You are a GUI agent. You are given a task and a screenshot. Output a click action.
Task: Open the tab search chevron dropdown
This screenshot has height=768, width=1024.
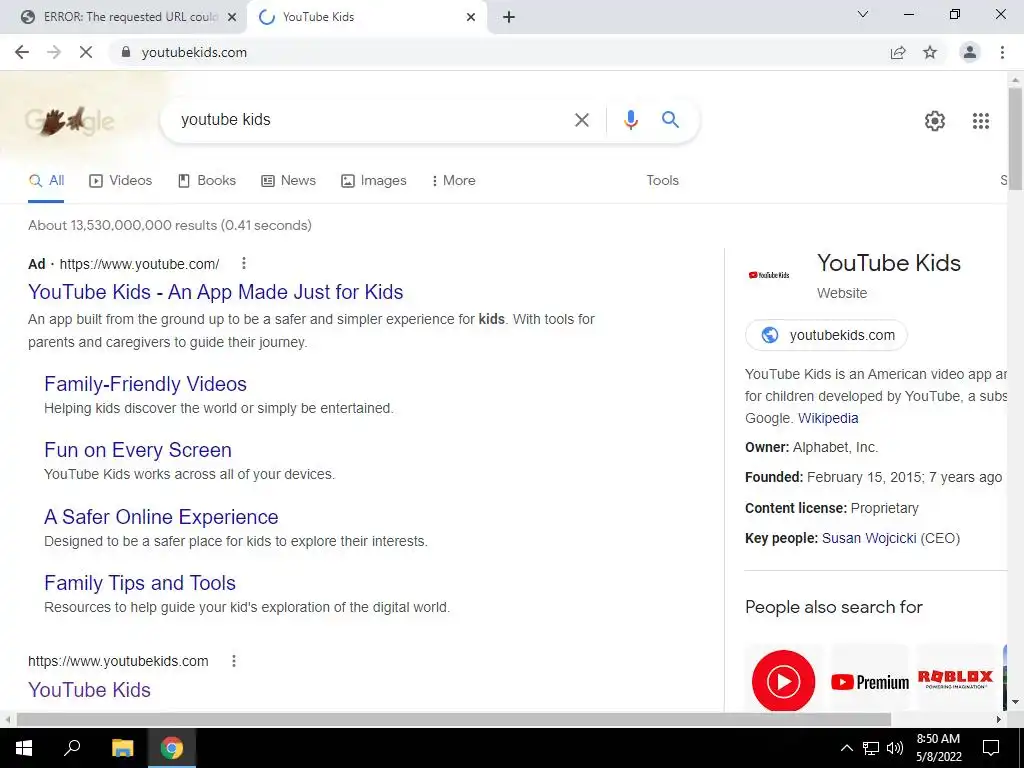tap(863, 14)
